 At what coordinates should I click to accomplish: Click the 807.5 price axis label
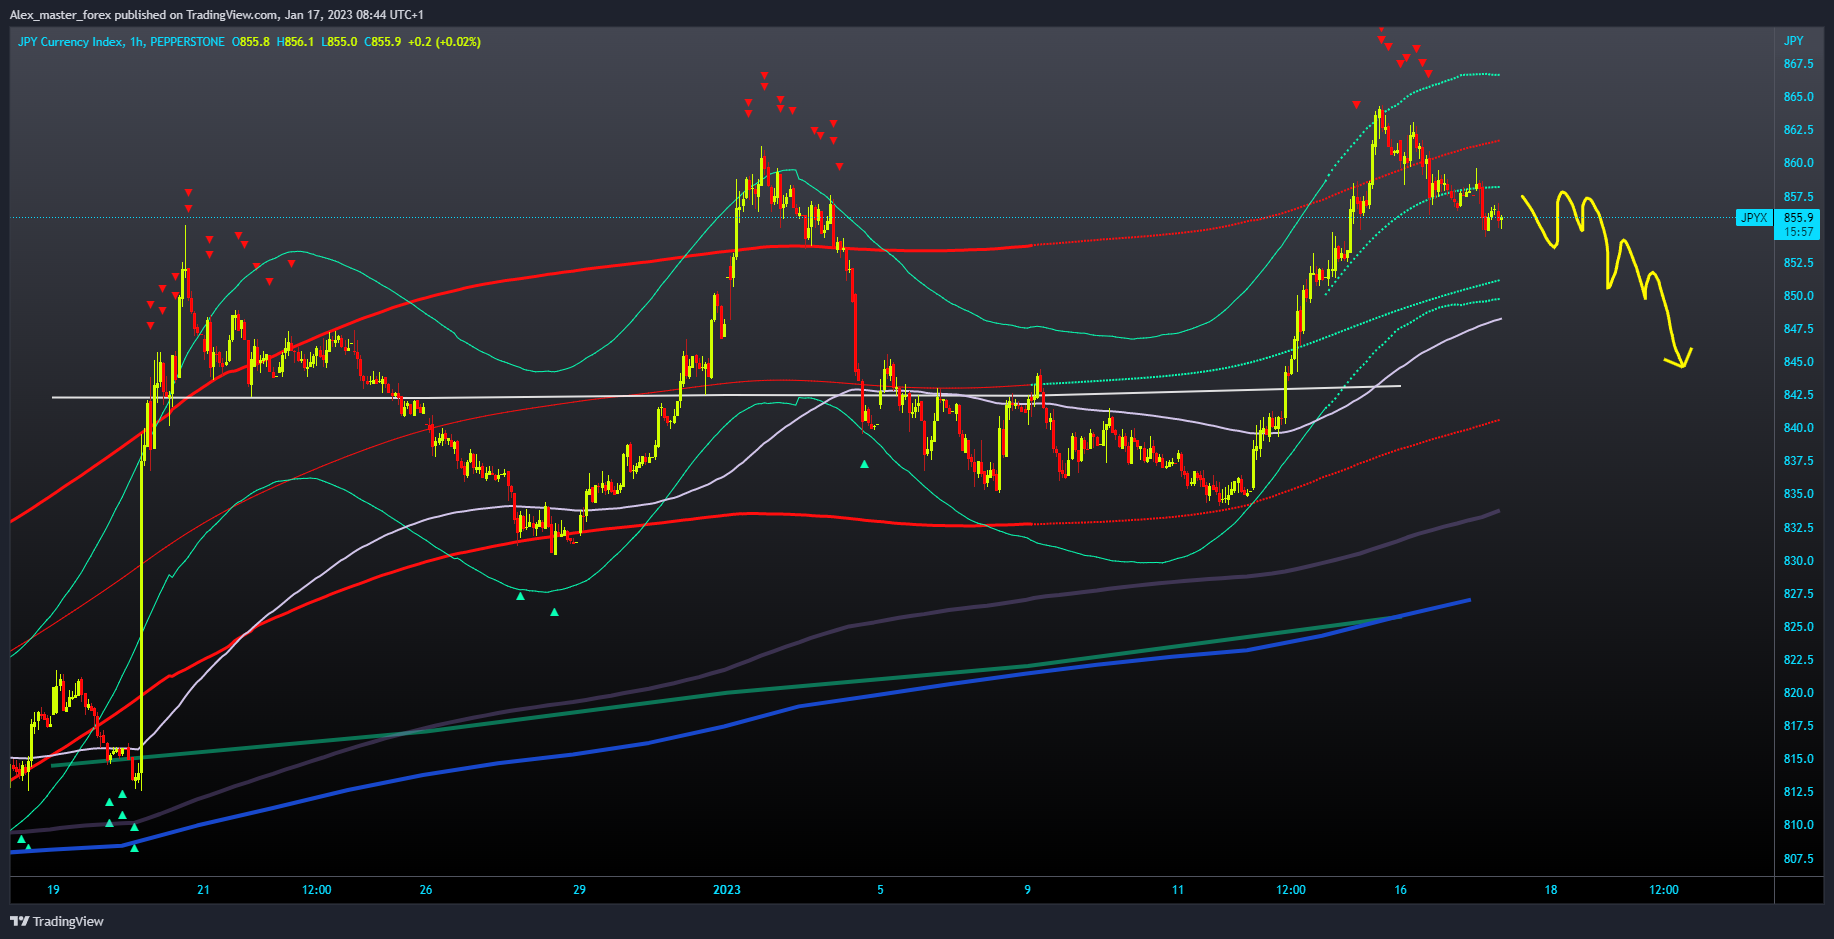[1798, 859]
